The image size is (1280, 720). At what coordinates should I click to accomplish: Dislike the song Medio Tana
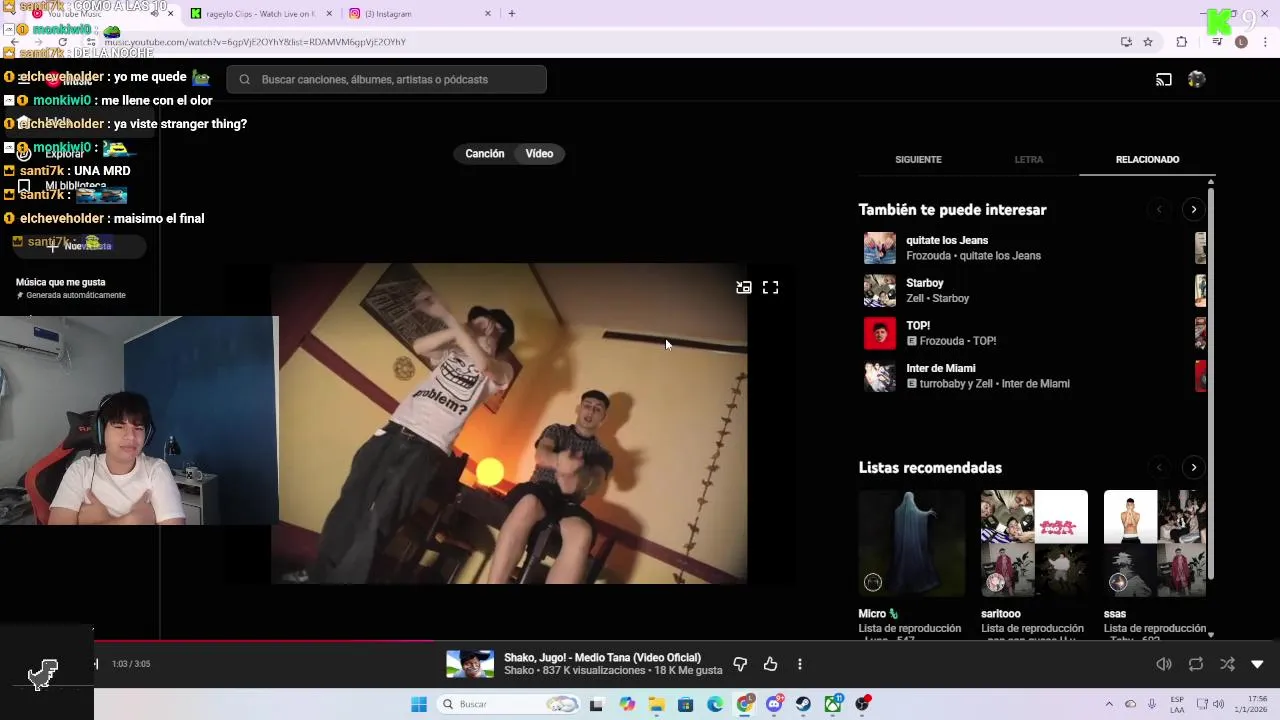740,664
